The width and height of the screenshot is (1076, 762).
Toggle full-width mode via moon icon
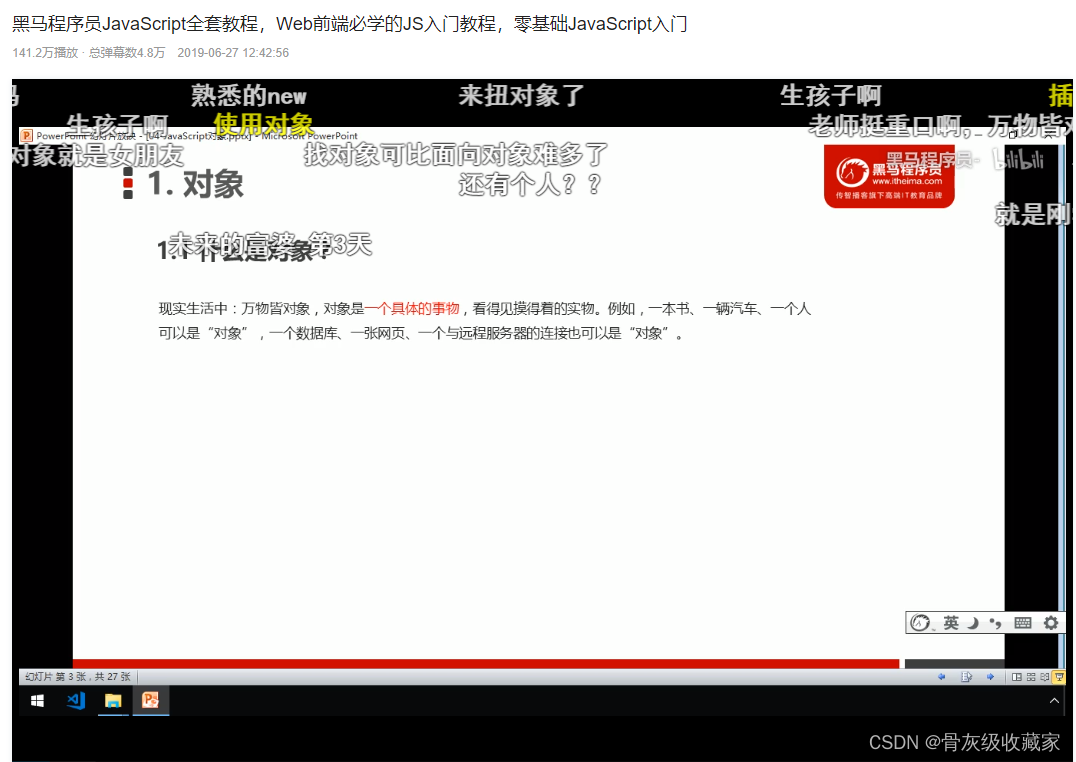pyautogui.click(x=972, y=623)
